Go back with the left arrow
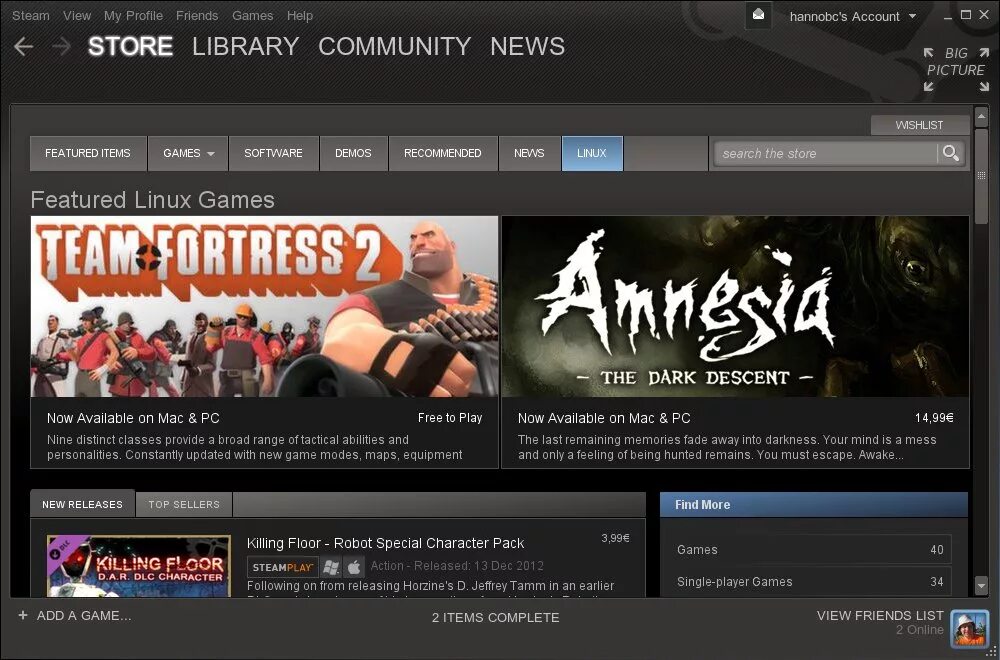Viewport: 1000px width, 660px height. click(x=24, y=47)
